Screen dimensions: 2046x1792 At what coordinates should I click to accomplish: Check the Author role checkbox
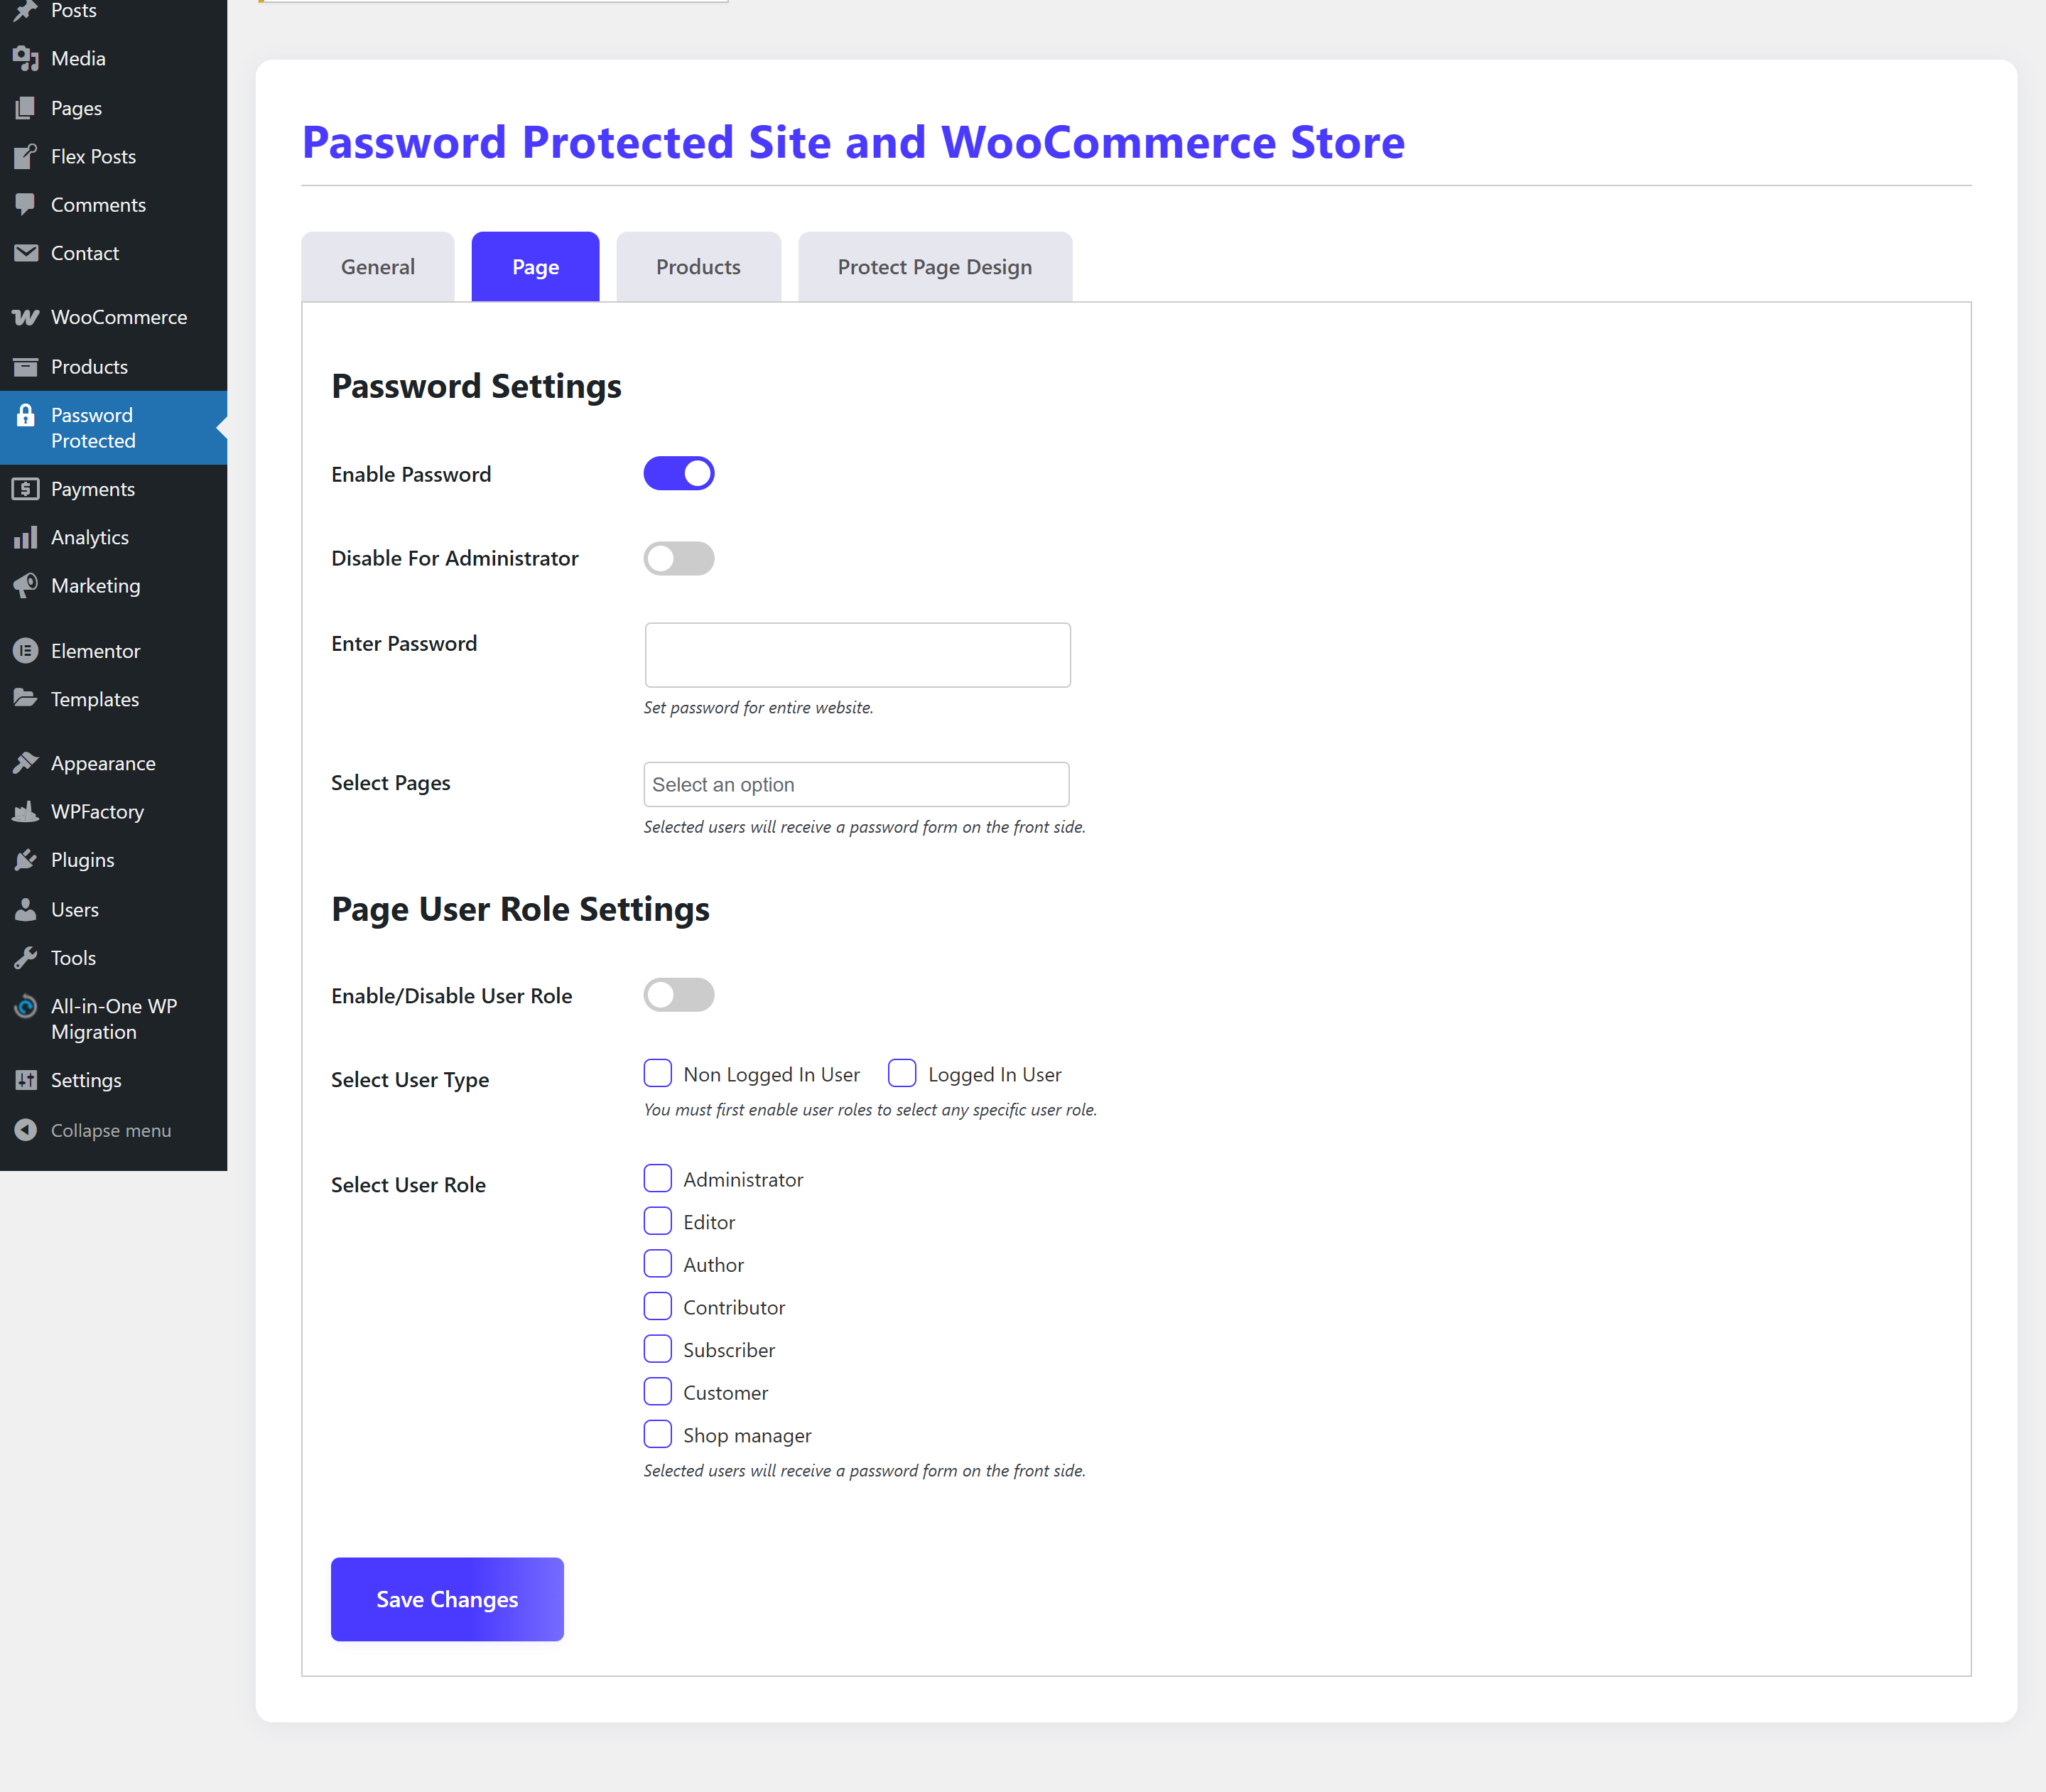tap(658, 1264)
